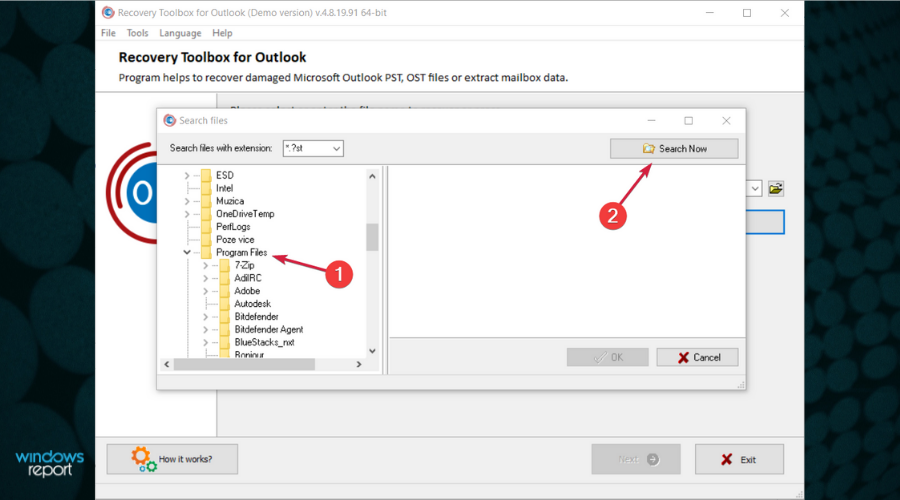Select the Program Files folder
The height and width of the screenshot is (500, 900).
click(242, 253)
